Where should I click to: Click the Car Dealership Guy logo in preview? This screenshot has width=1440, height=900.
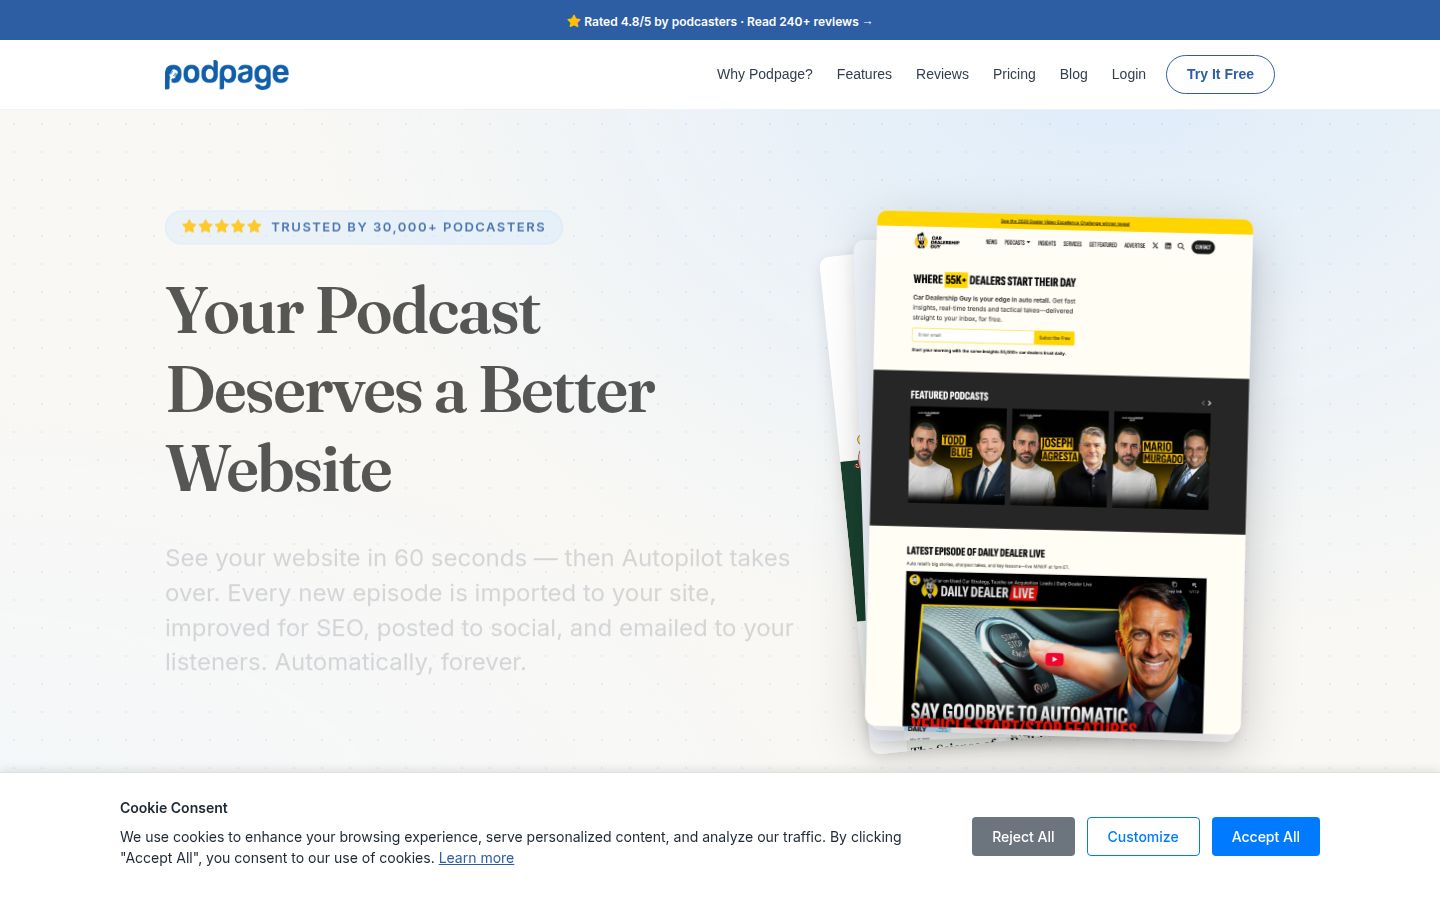click(937, 241)
